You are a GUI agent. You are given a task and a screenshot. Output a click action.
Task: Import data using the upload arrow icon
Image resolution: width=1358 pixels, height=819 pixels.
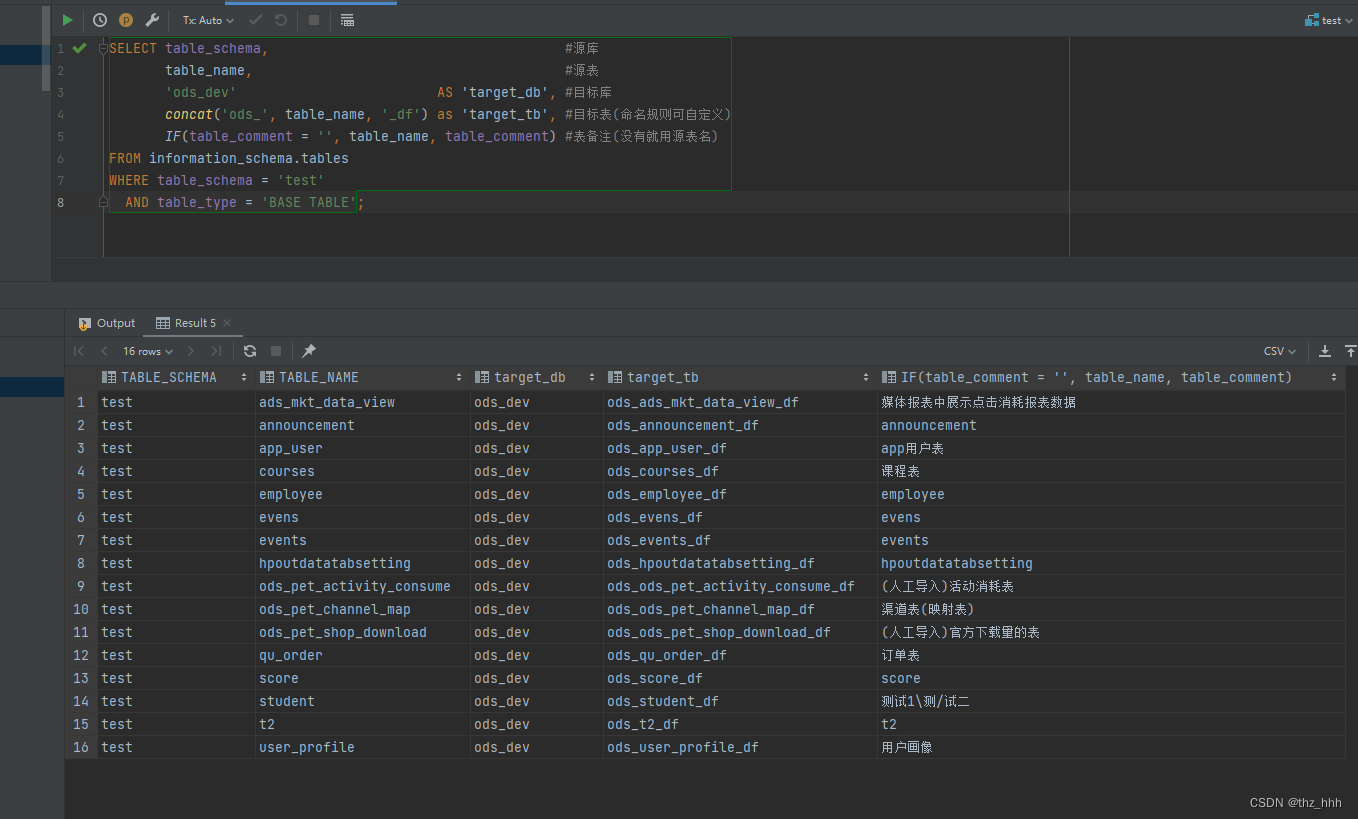(x=1350, y=351)
